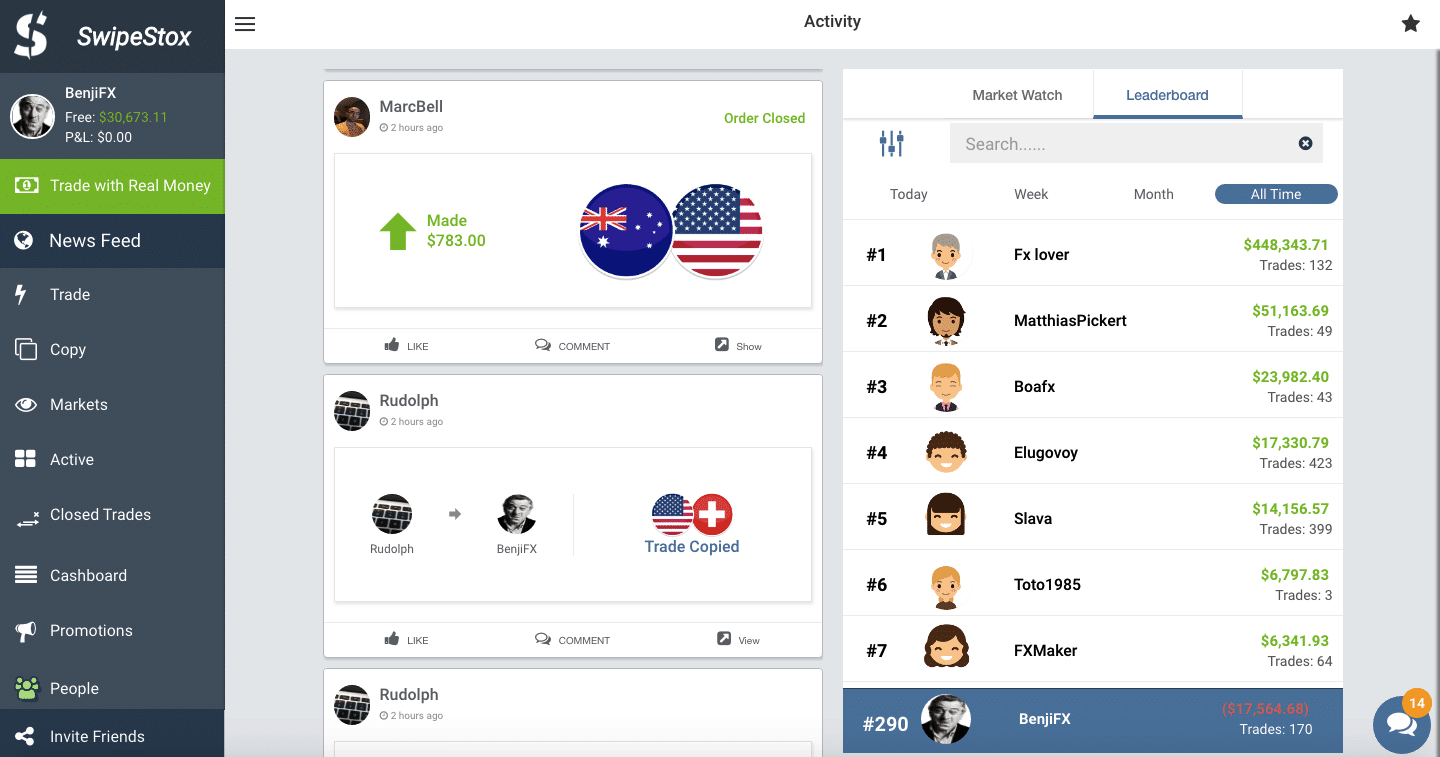The height and width of the screenshot is (757, 1440).
Task: Click in the leaderboard Search field
Action: pos(1126,144)
